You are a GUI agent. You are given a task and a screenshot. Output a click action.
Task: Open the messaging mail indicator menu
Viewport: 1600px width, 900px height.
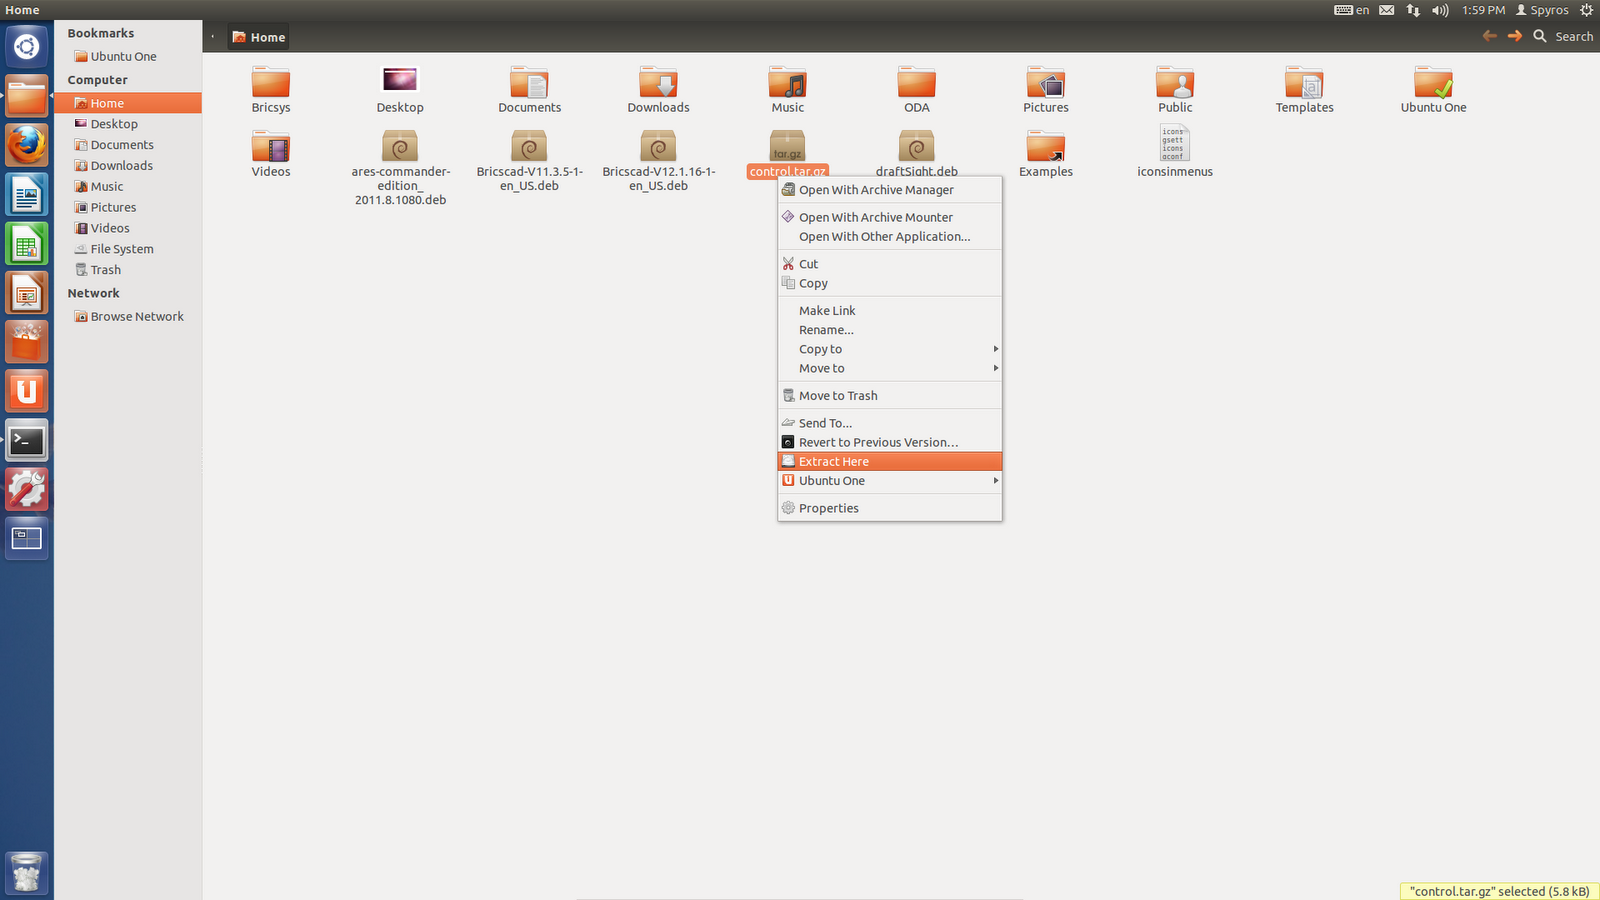(1387, 10)
